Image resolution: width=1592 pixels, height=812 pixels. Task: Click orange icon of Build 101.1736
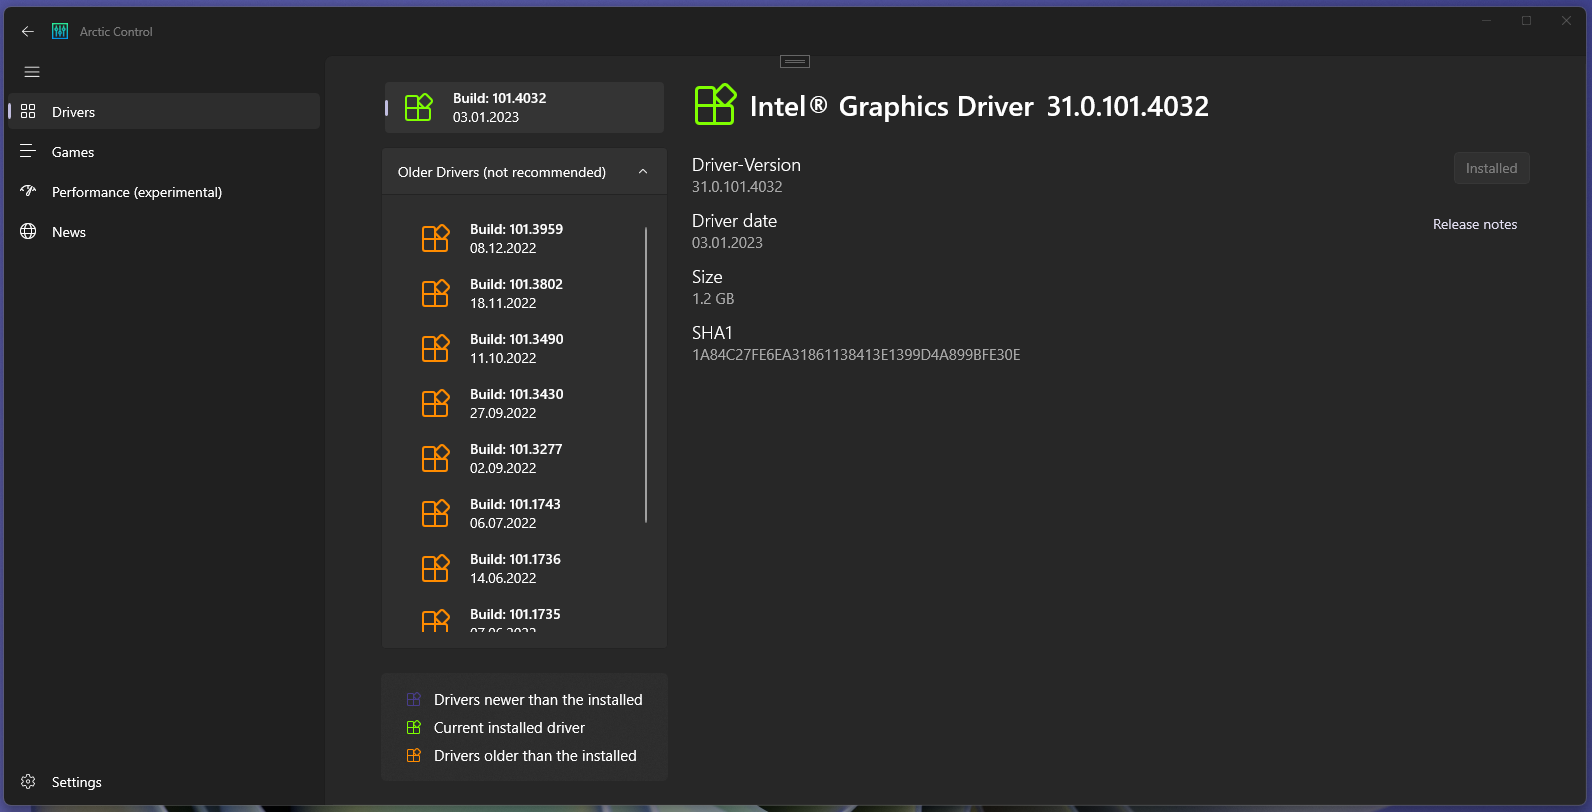[435, 568]
